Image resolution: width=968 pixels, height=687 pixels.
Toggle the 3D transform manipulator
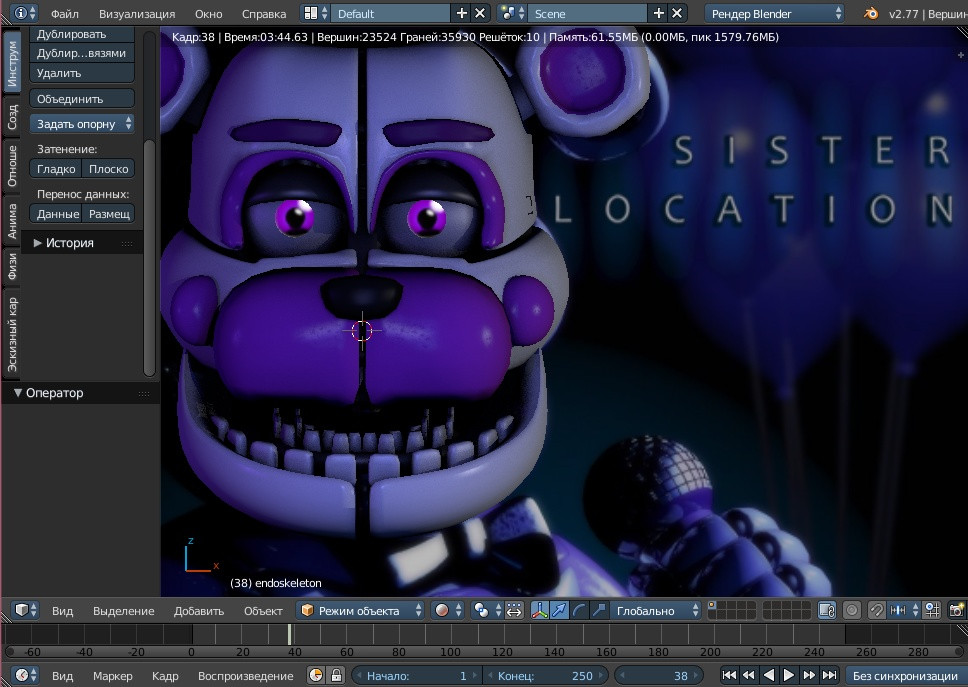(x=540, y=610)
